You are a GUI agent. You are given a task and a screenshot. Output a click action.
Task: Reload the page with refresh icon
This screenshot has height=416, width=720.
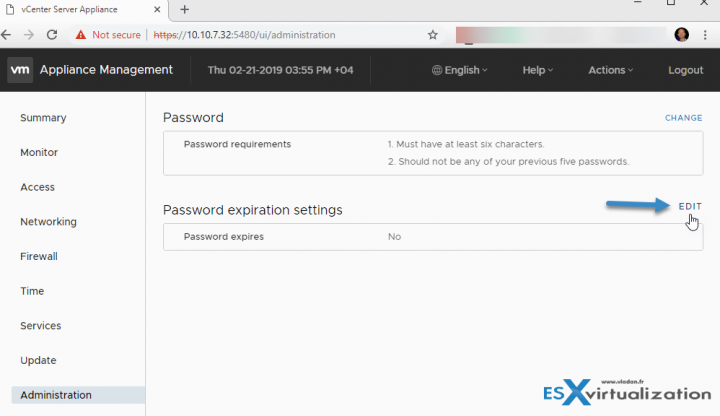click(x=52, y=35)
